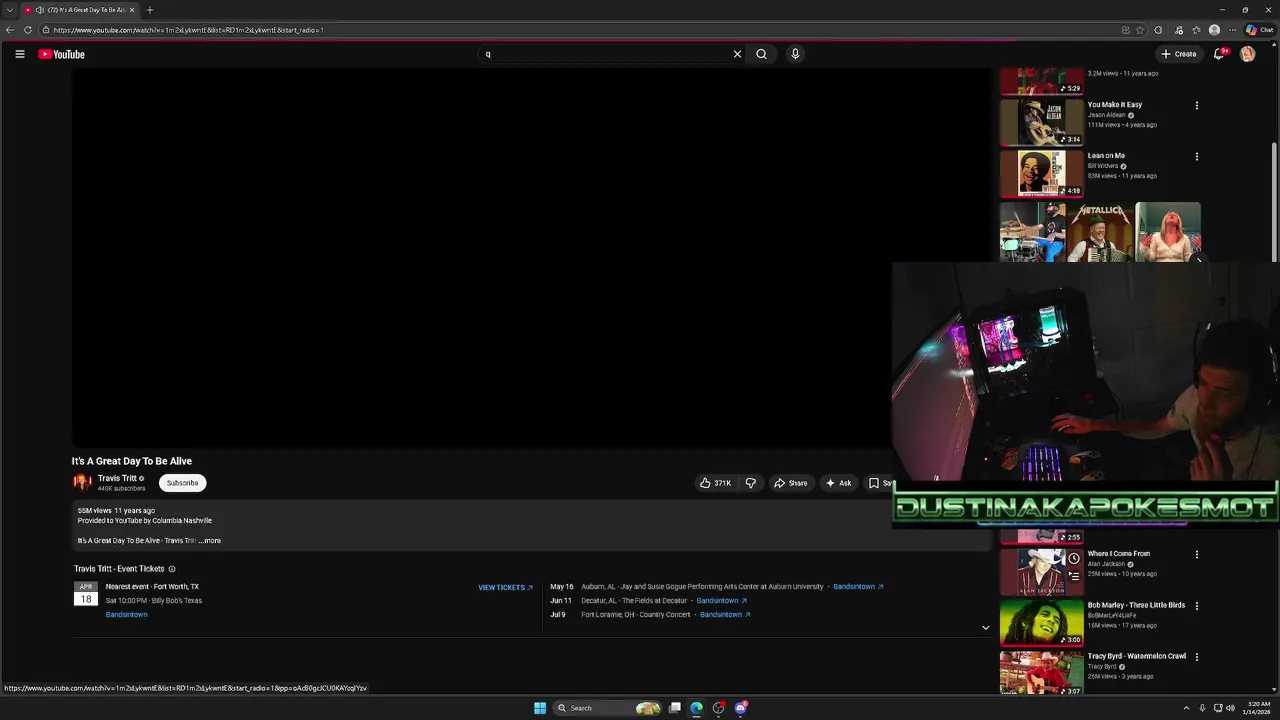Expand the event list chevron
This screenshot has height=720, width=1280.
click(x=985, y=628)
